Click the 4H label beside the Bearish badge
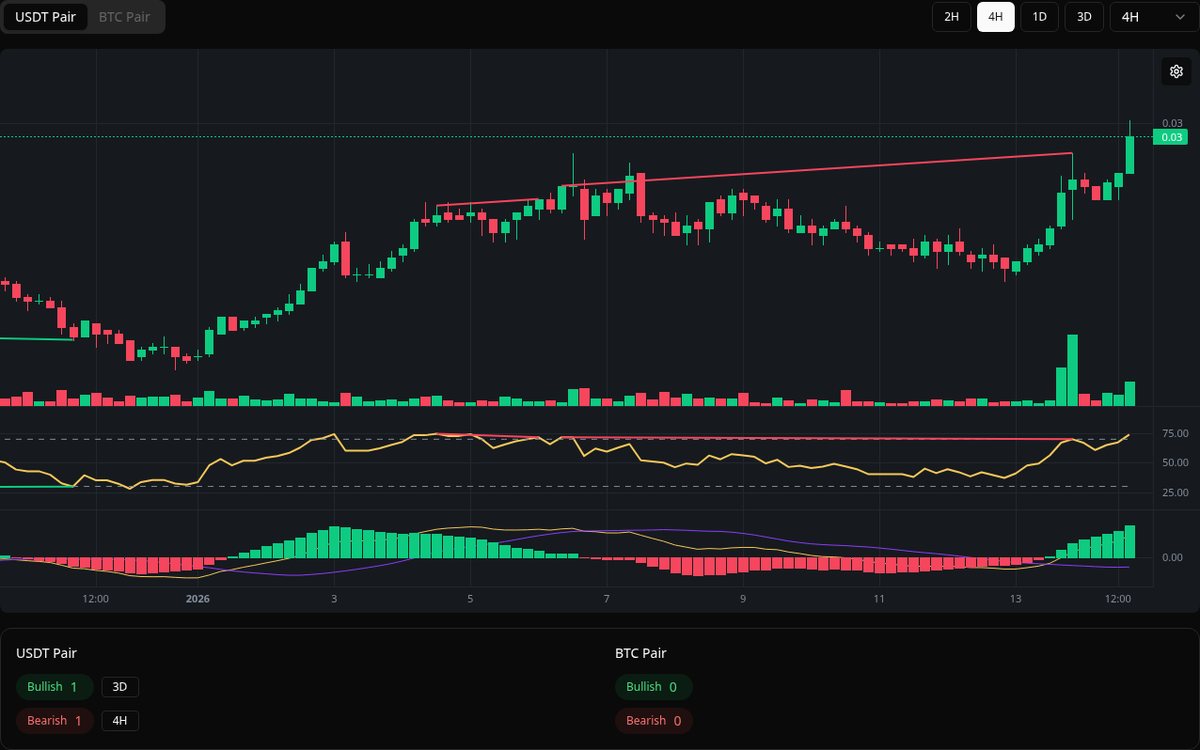Image resolution: width=1200 pixels, height=750 pixels. click(x=119, y=720)
